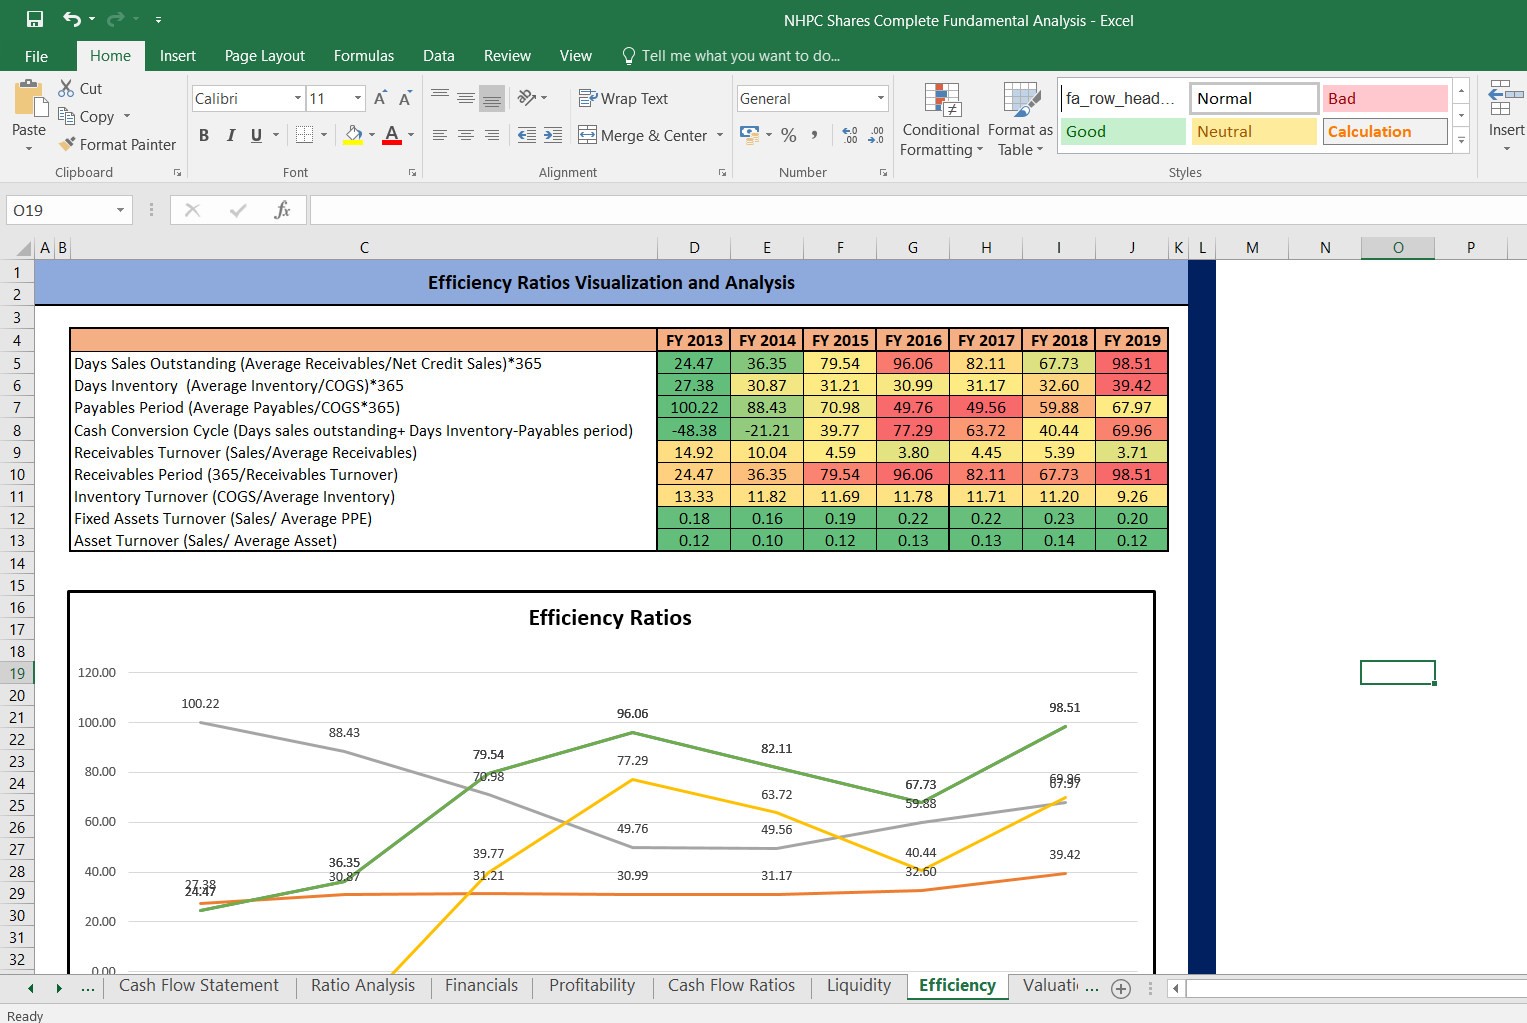Click the Redo arrow icon
Image resolution: width=1527 pixels, height=1023 pixels.
point(115,20)
